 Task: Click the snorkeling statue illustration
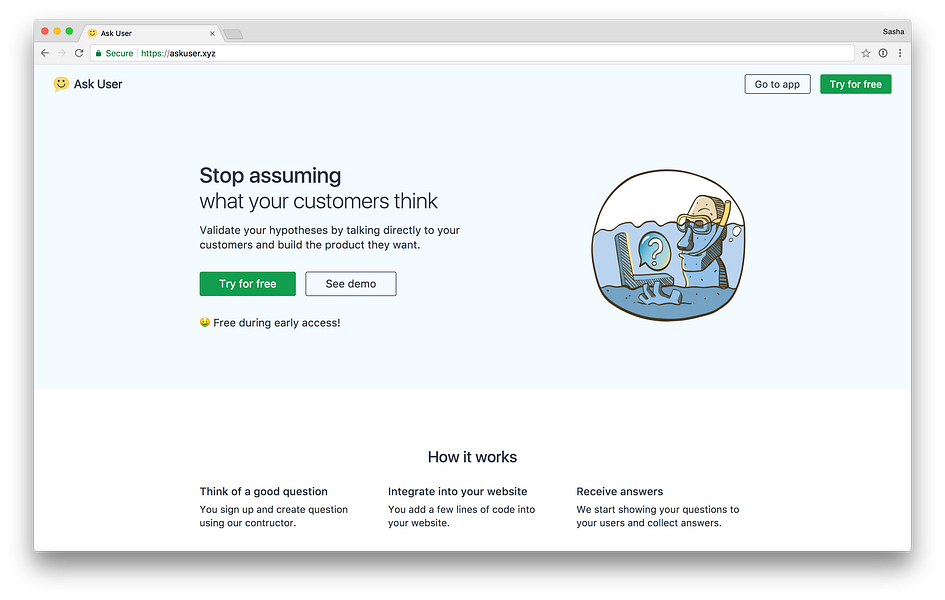pyautogui.click(x=668, y=245)
